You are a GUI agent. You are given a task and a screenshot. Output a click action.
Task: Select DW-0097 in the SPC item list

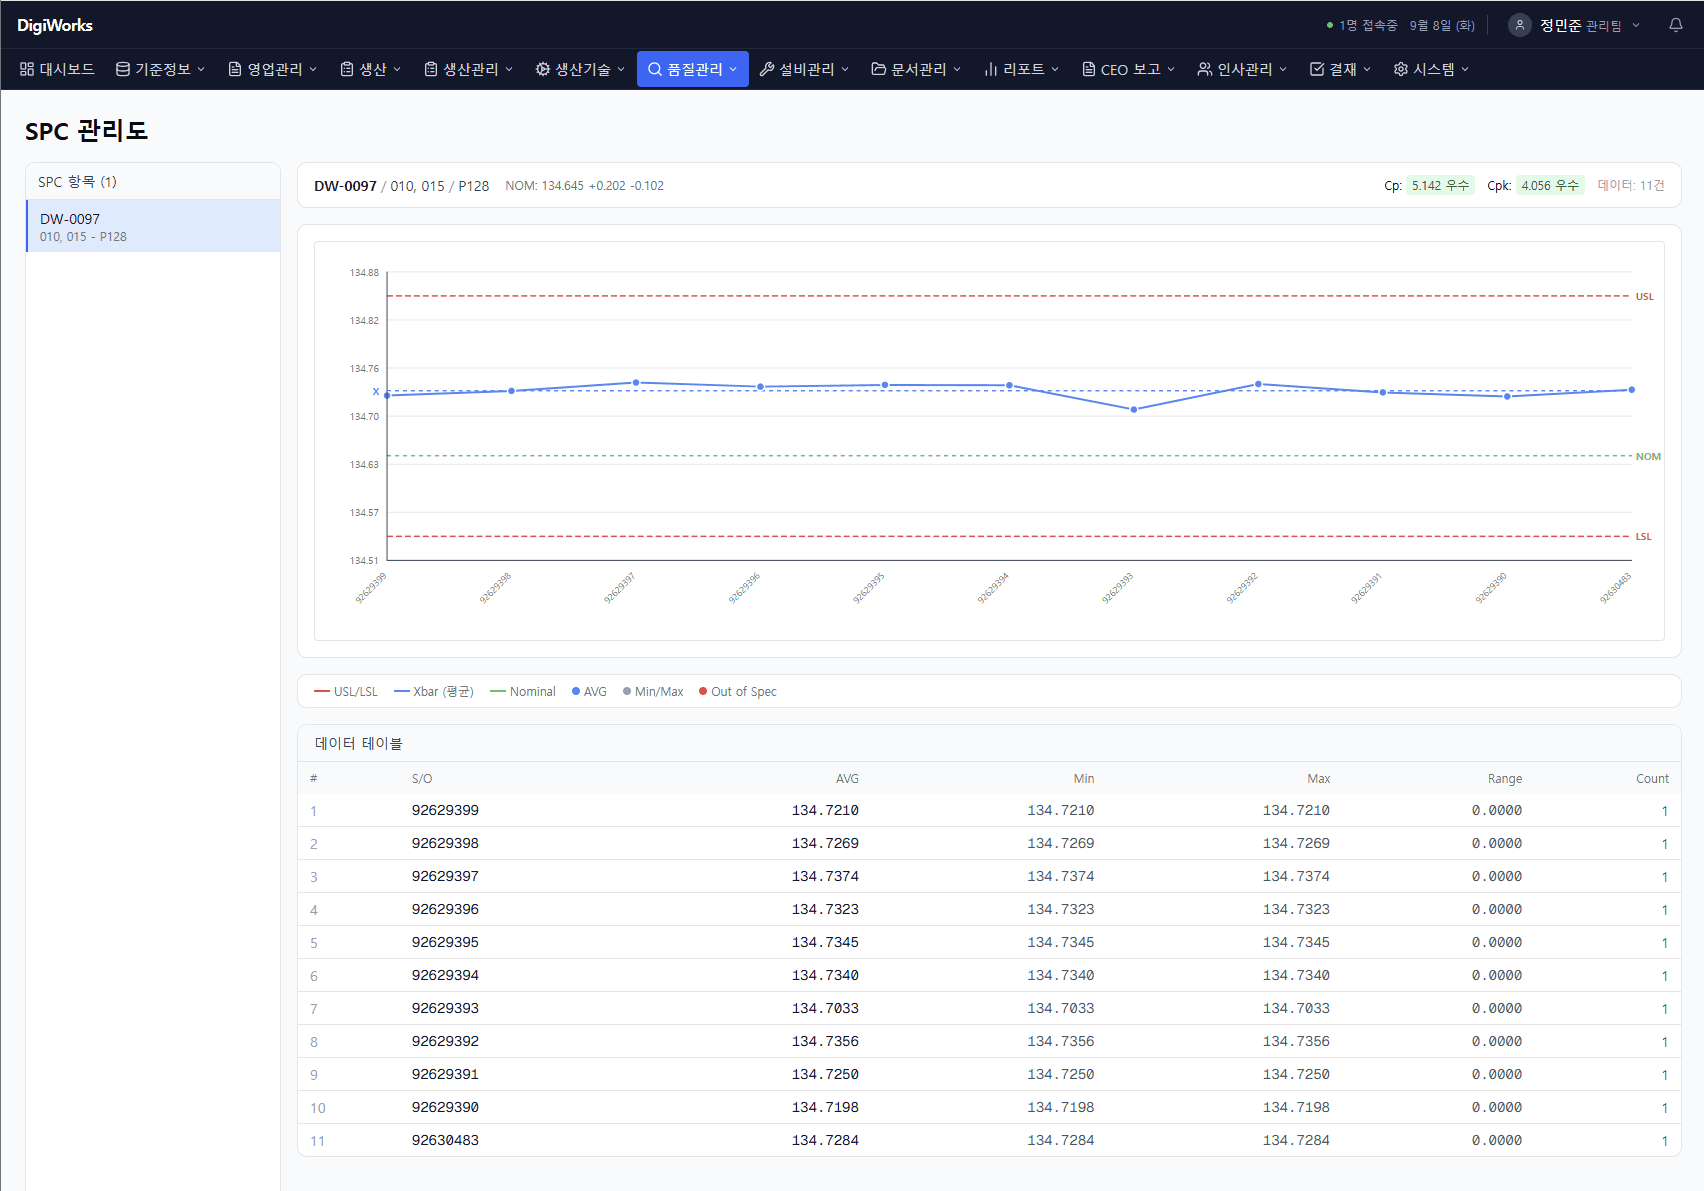tap(153, 226)
